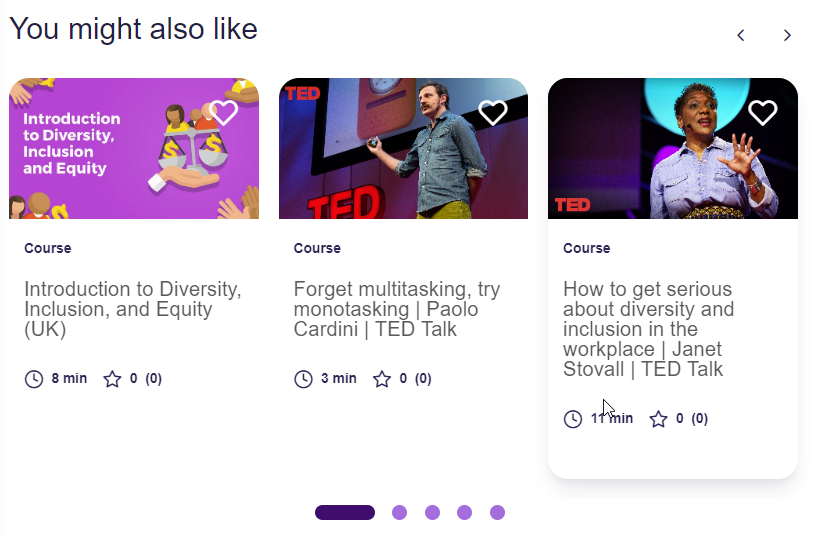Click the Paolo Cardini TED Talk thumbnail
Image resolution: width=820 pixels, height=540 pixels.
tap(403, 150)
